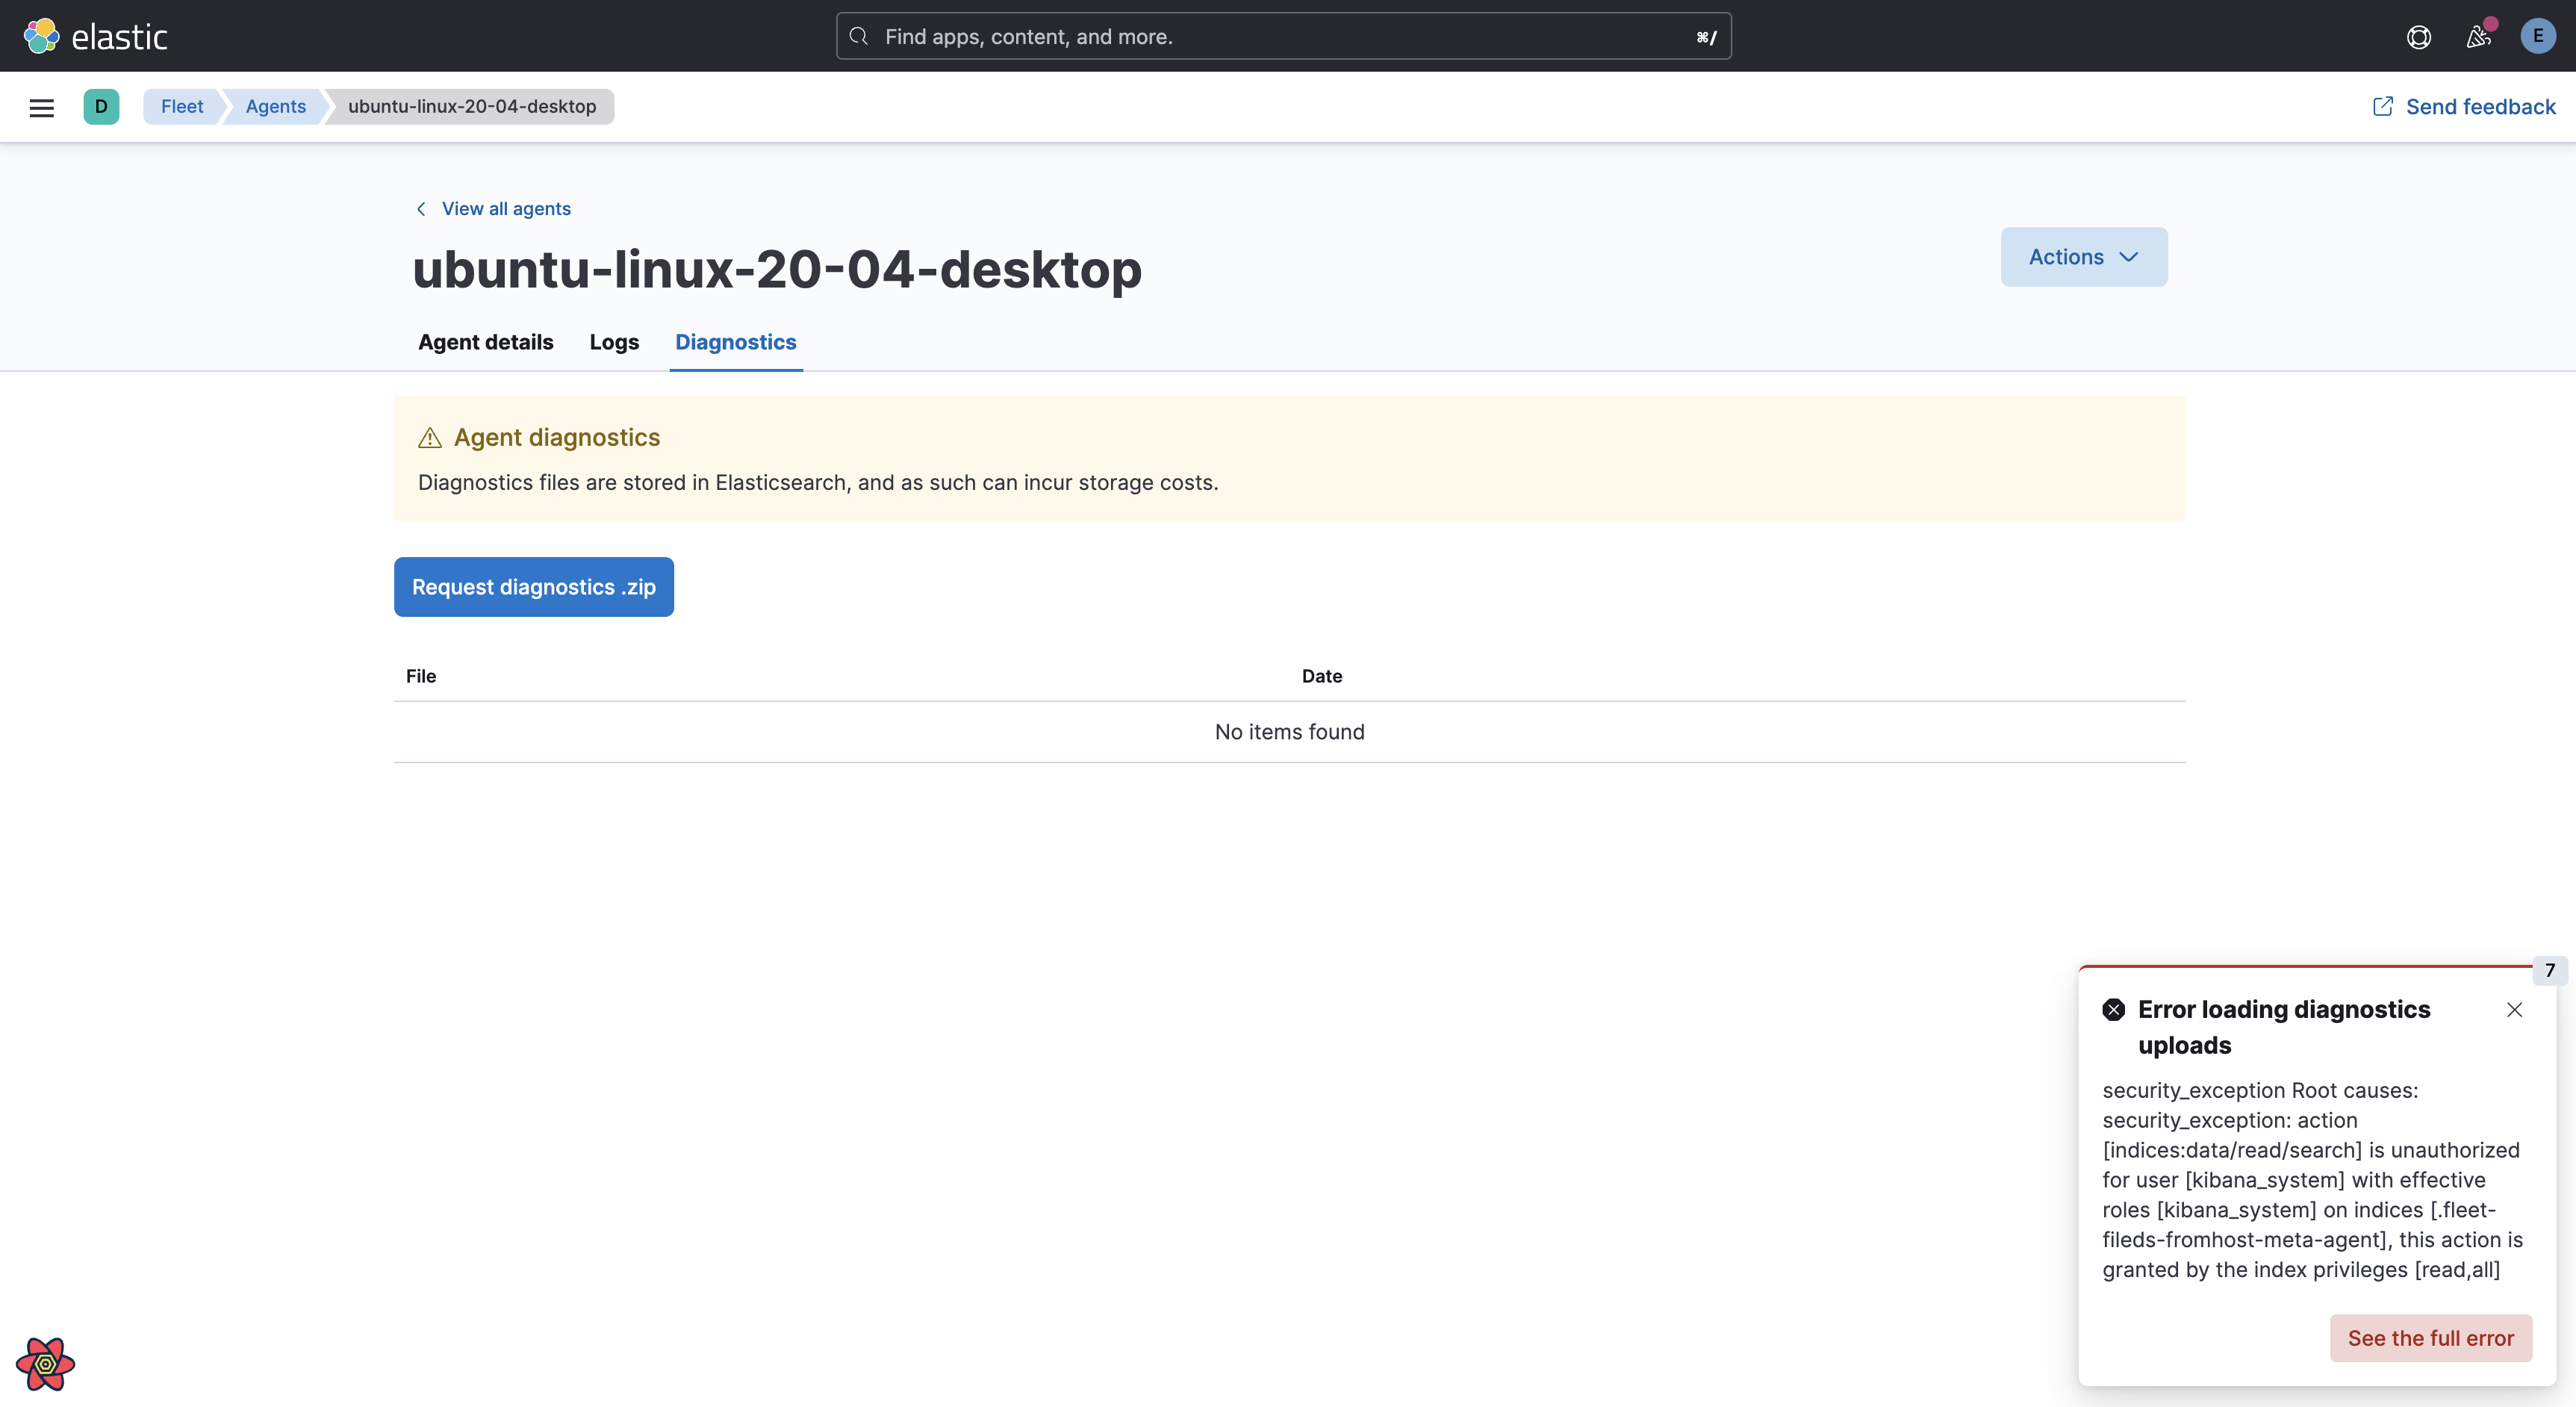Open the Actions dropdown

(2083, 256)
